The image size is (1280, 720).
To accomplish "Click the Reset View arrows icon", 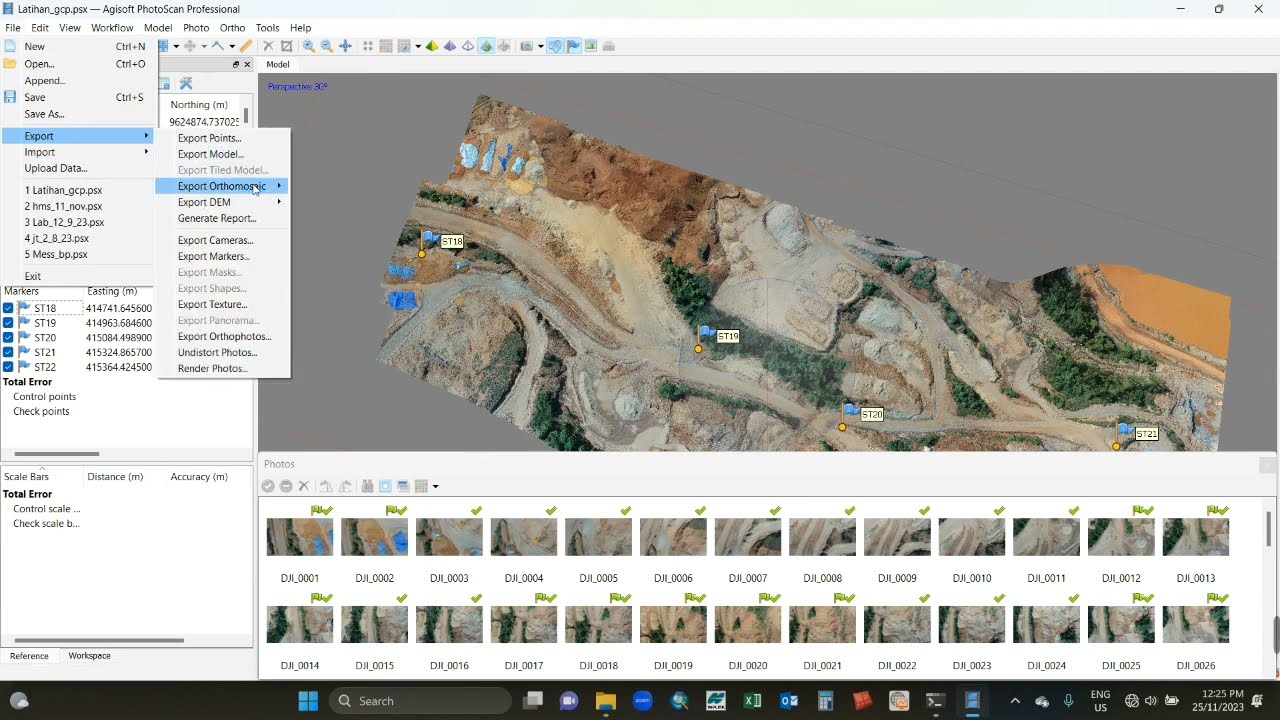I will point(345,46).
